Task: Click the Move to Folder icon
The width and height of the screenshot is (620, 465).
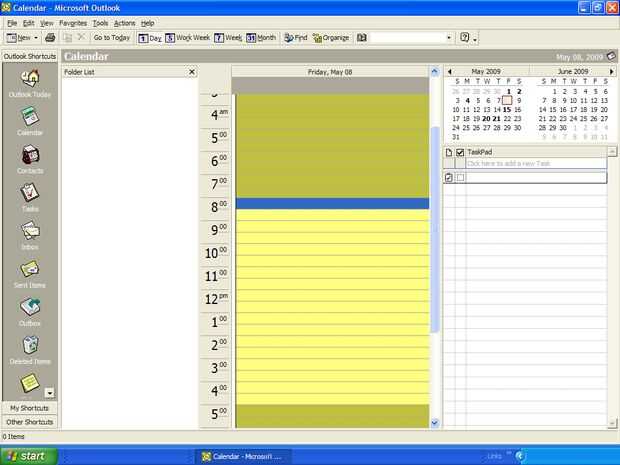Action: click(x=68, y=38)
